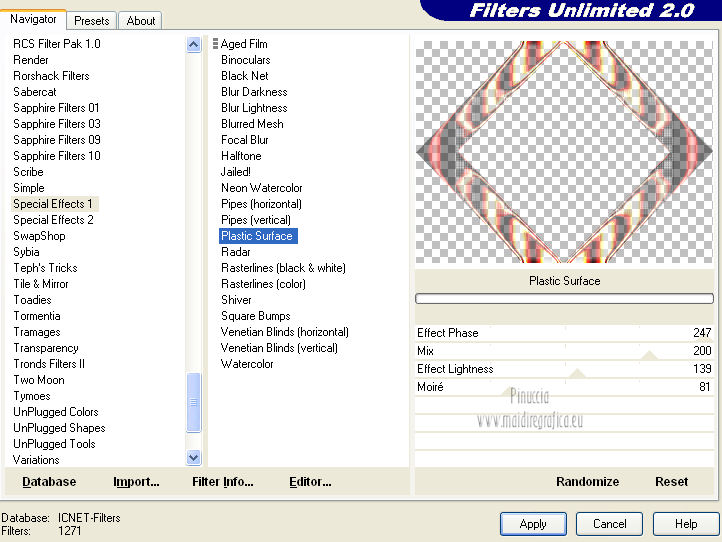Click the Apply button
722x542 pixels.
pyautogui.click(x=533, y=524)
